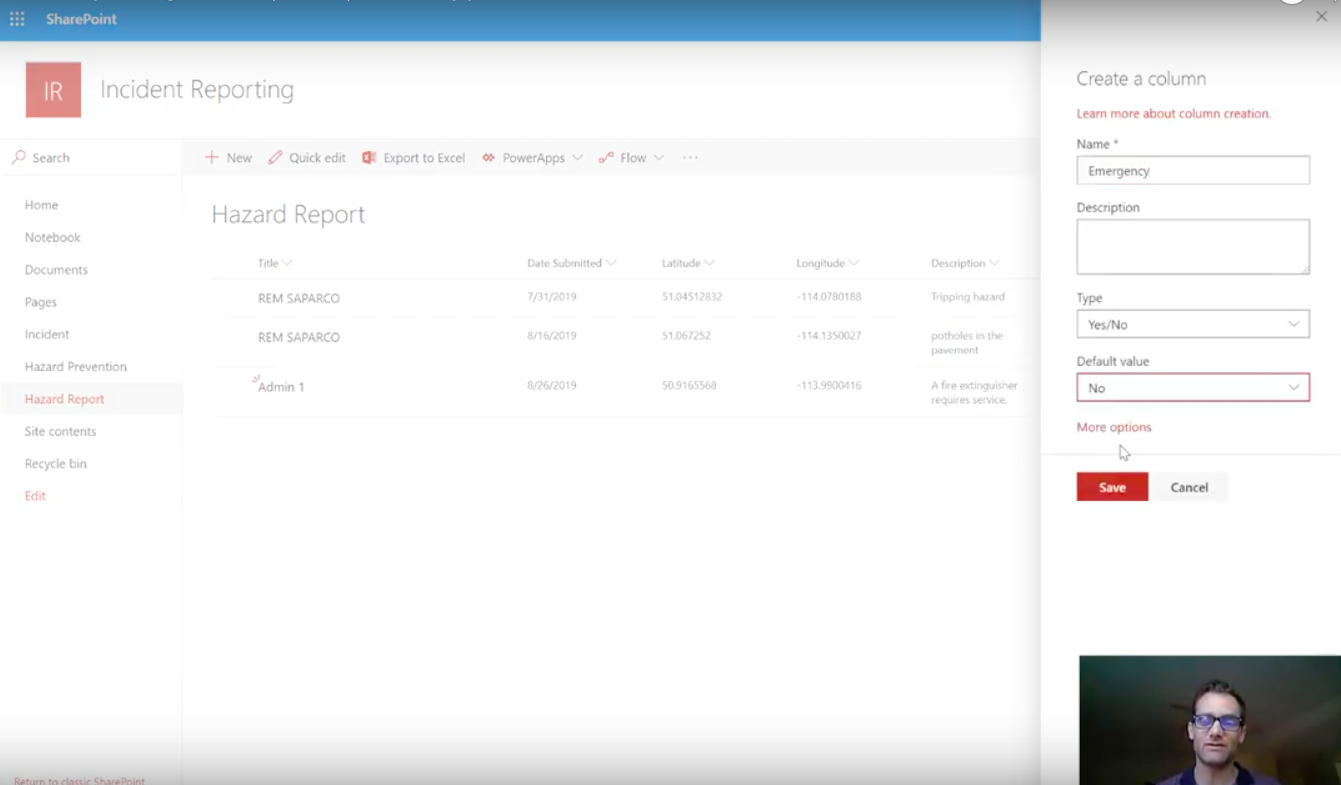Select Hazard Report in the left navigation

[x=65, y=399]
